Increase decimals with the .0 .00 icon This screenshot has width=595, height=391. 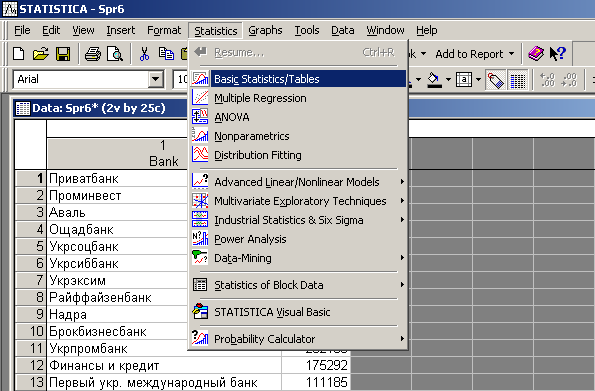pyautogui.click(x=547, y=80)
